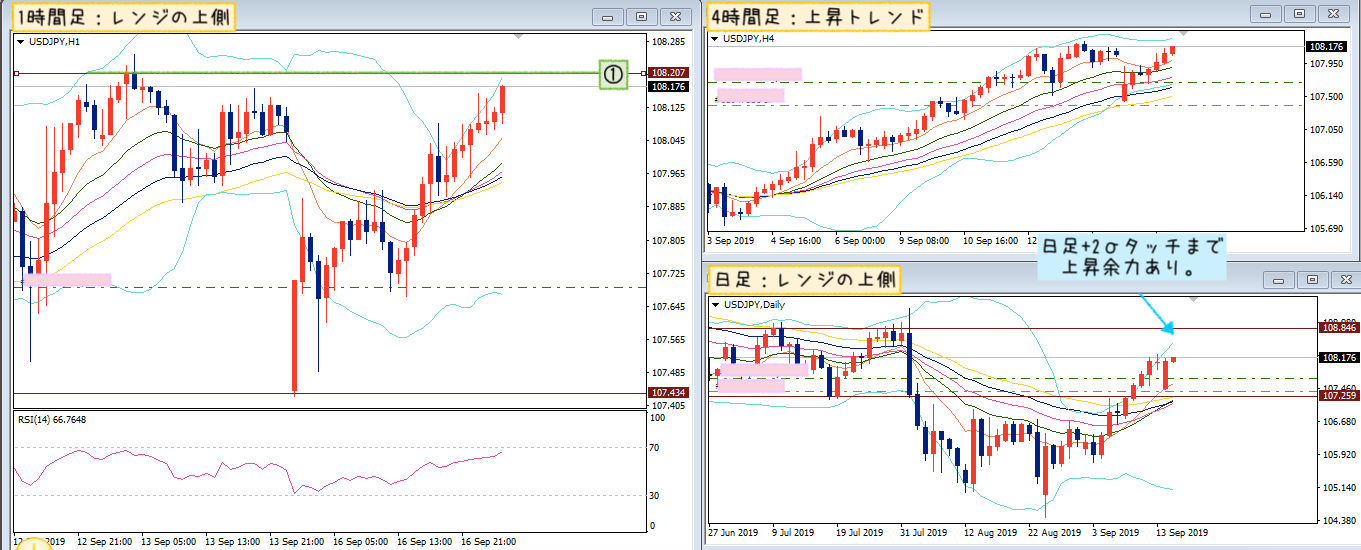Click the Daily chart shift triangle marker
1361x550 pixels.
coord(1192,299)
